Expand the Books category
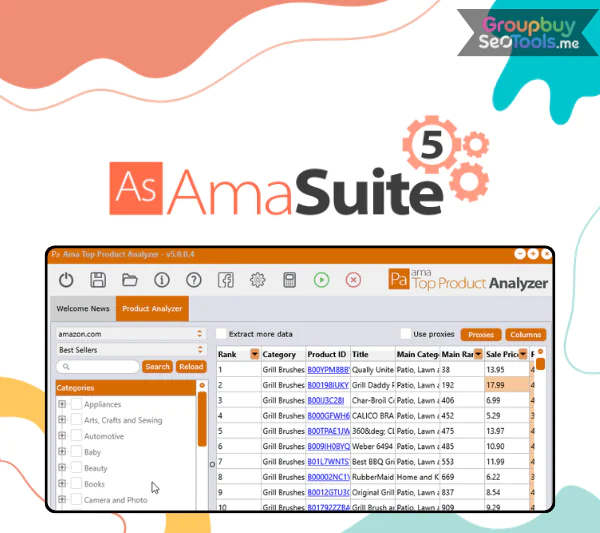 click(x=62, y=484)
